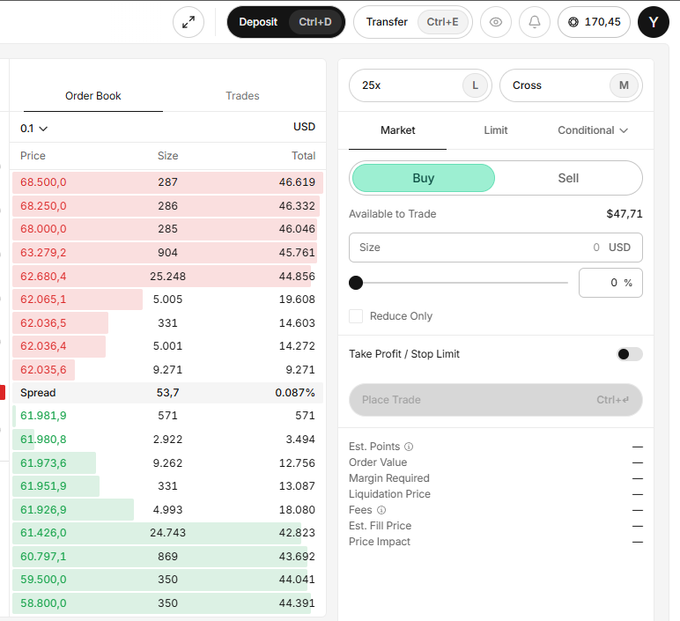Viewport: 680px width, 621px height.
Task: Switch to the Trades tab
Action: tap(242, 96)
